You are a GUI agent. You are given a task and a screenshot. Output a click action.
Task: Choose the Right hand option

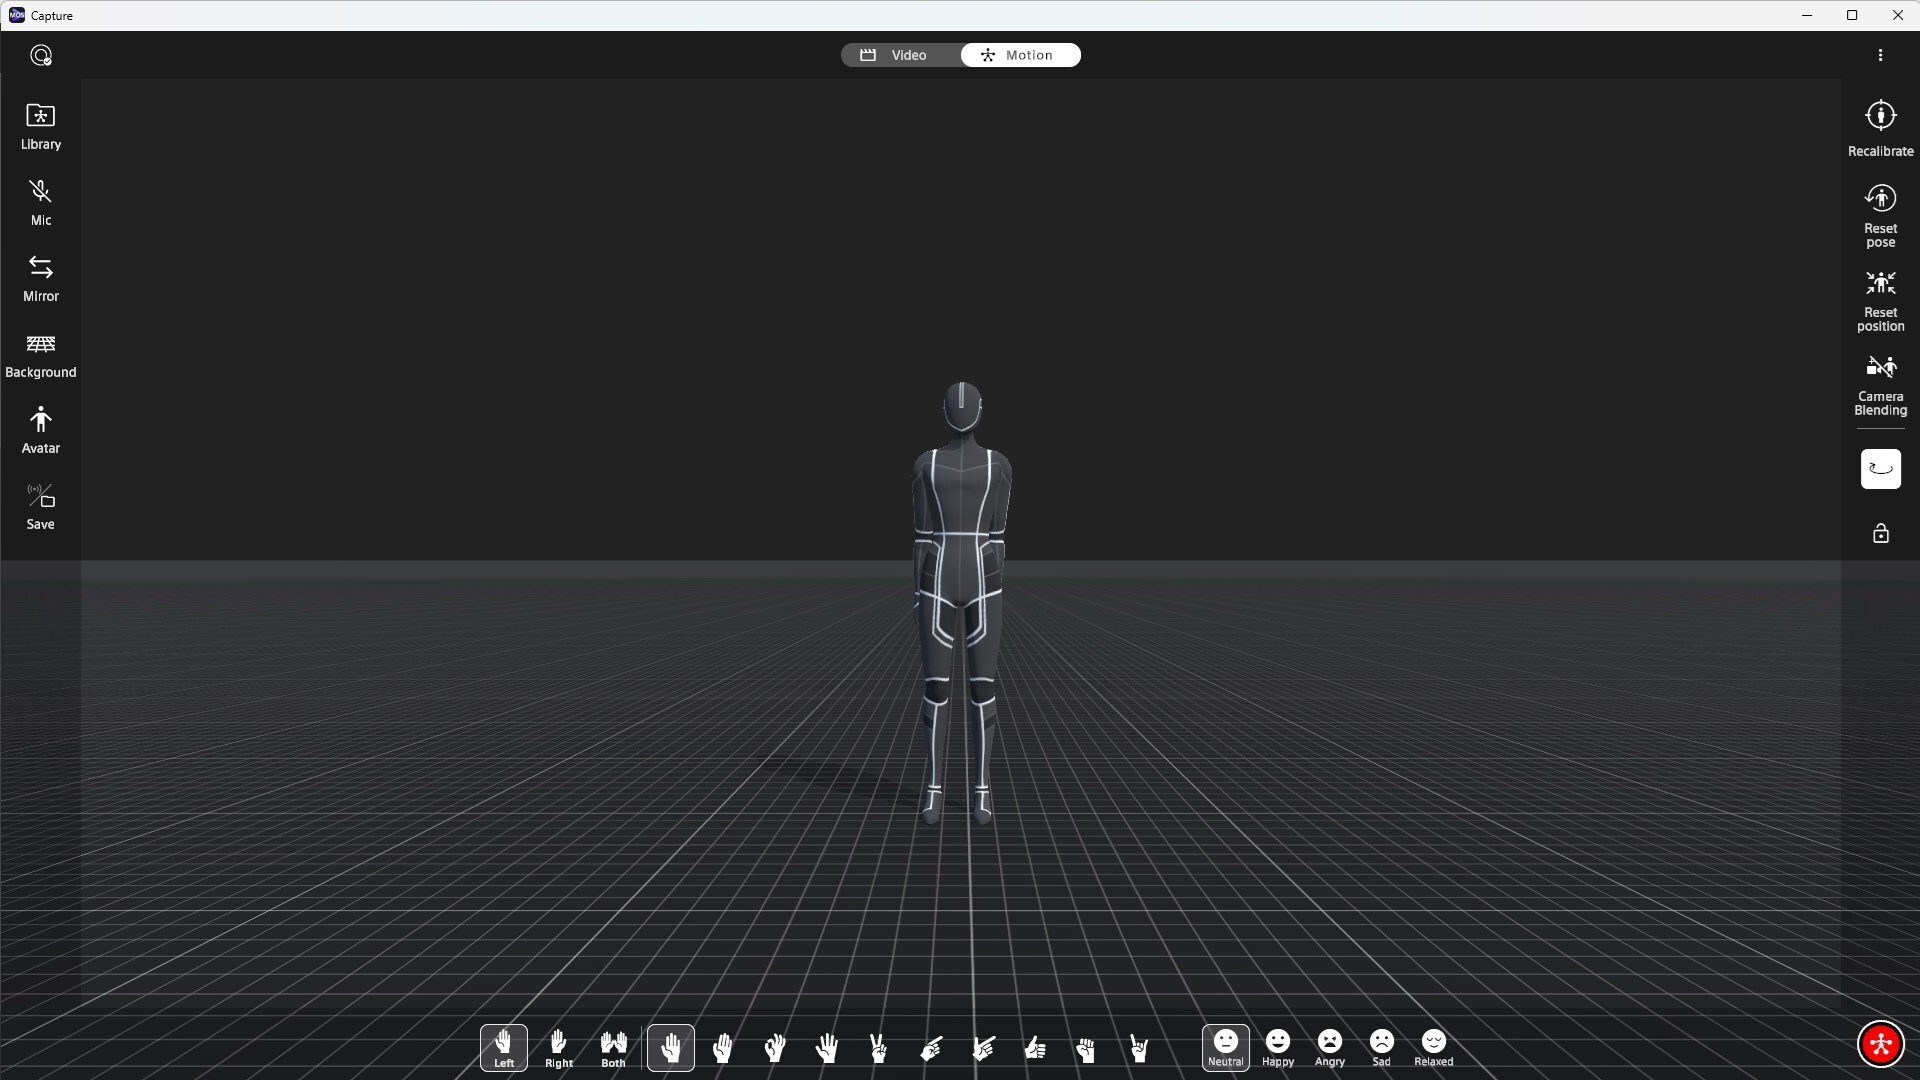coord(558,1048)
